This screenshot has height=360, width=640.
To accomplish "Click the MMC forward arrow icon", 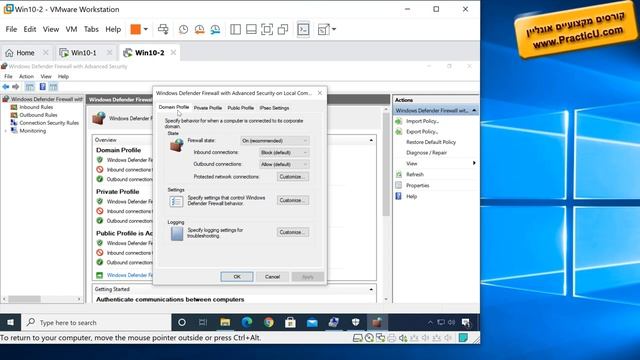I will point(16,87).
